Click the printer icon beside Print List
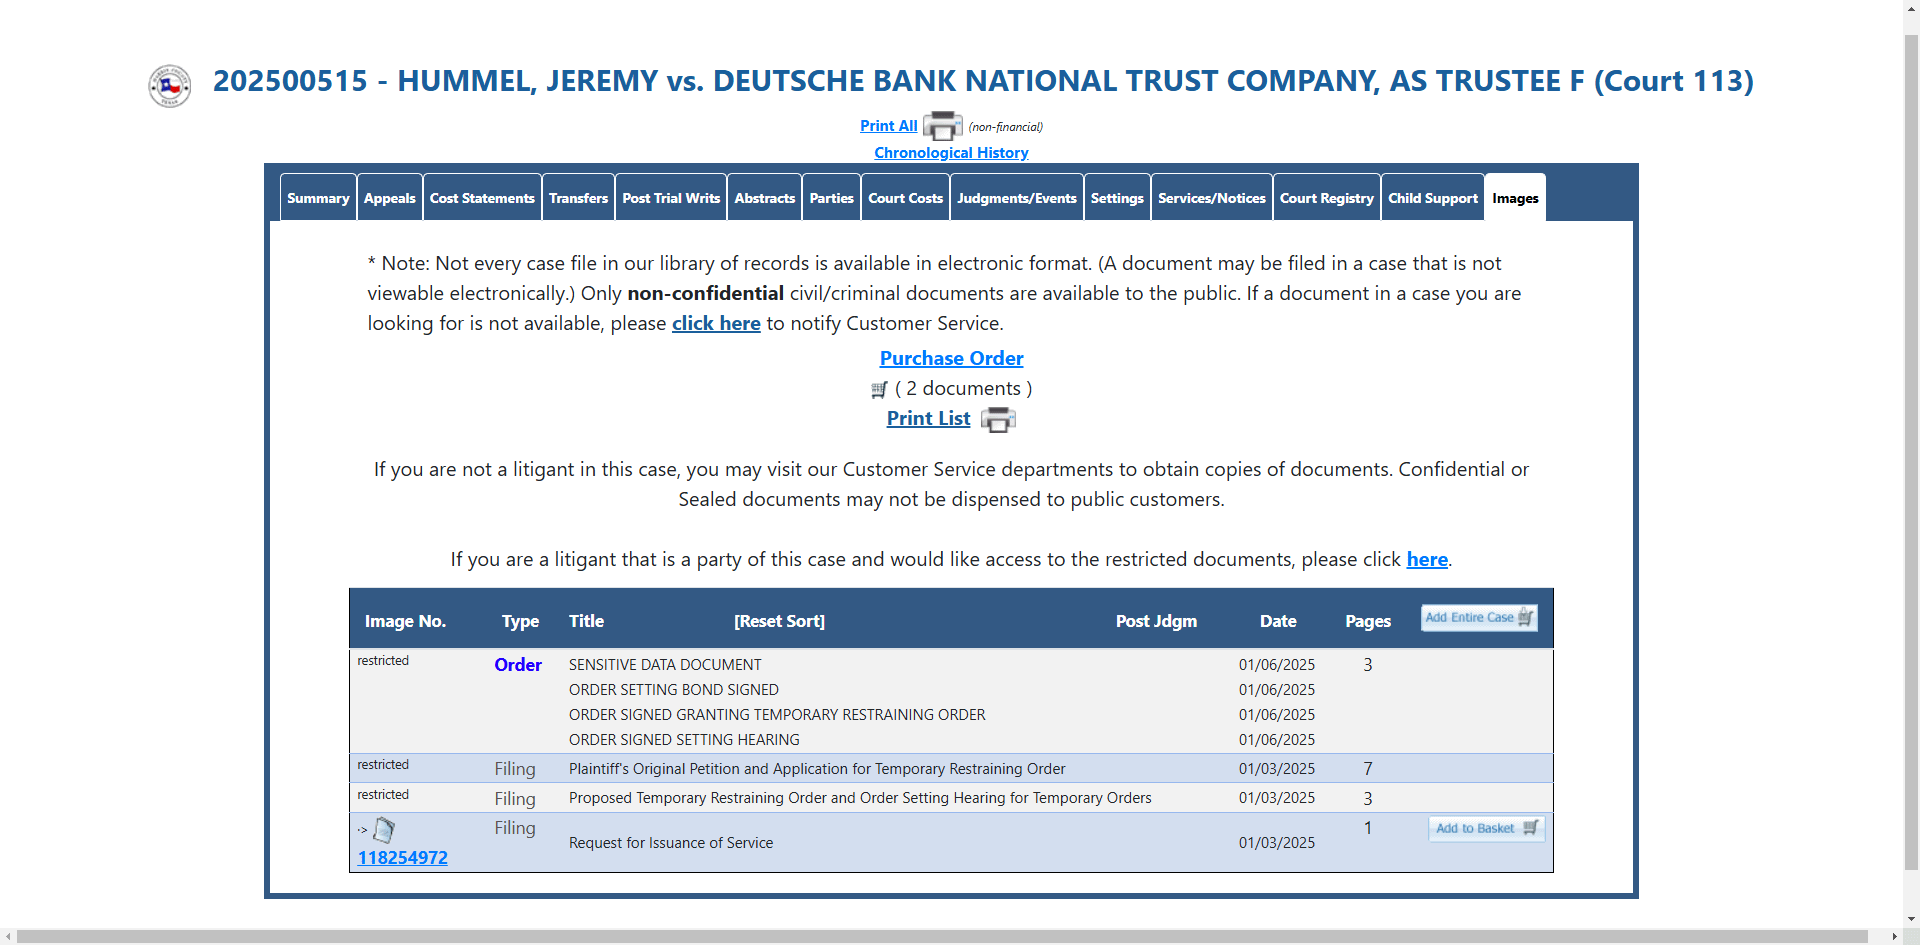 click(x=998, y=420)
